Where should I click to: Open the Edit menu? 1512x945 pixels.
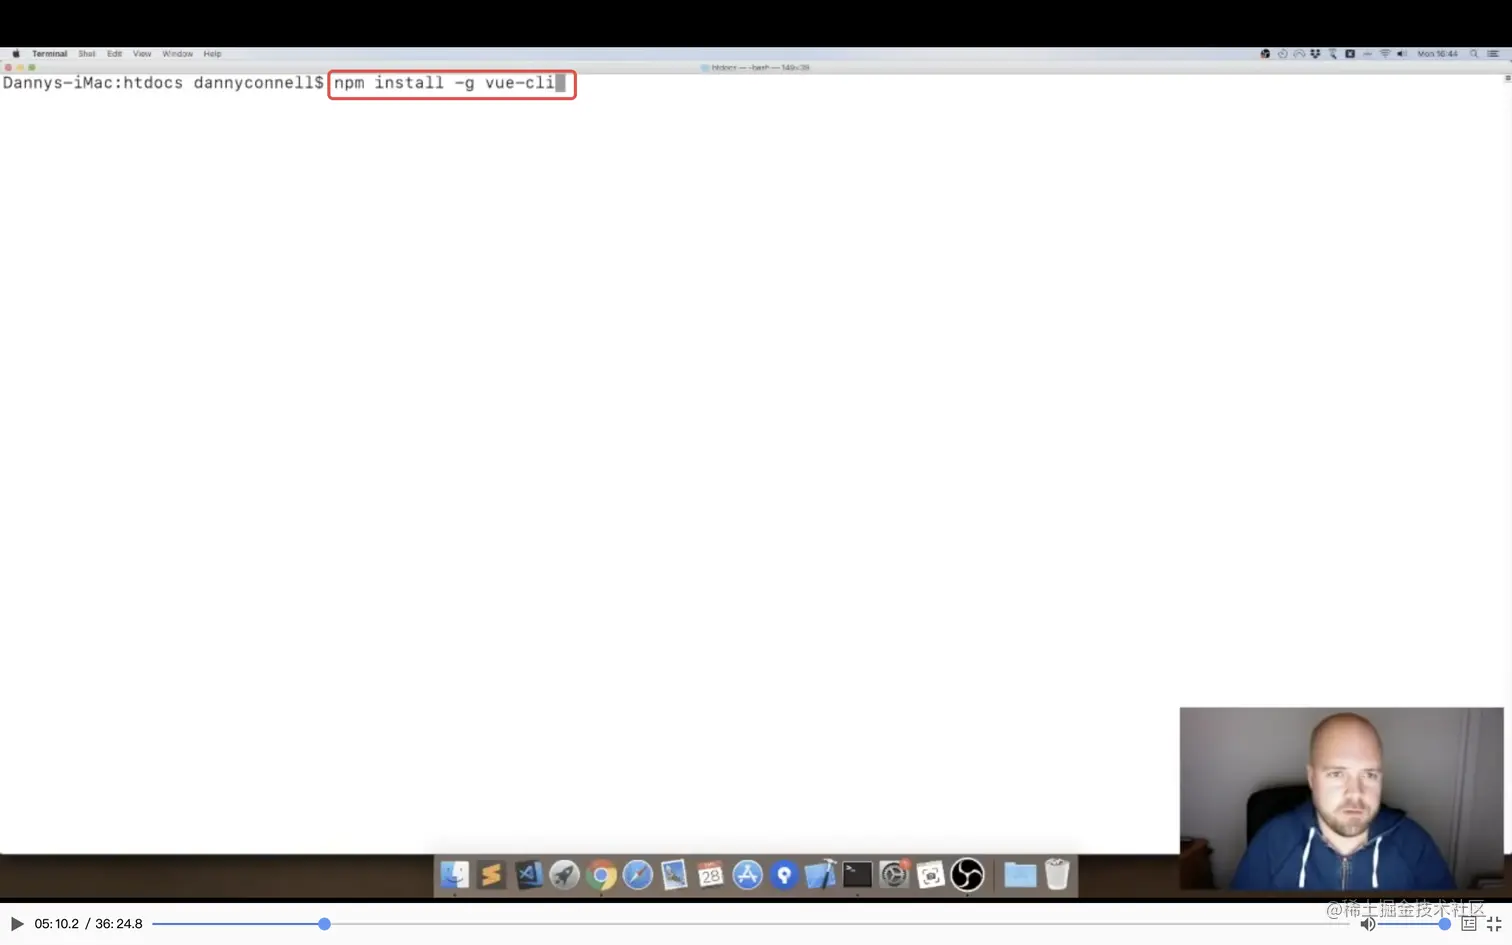pyautogui.click(x=114, y=54)
